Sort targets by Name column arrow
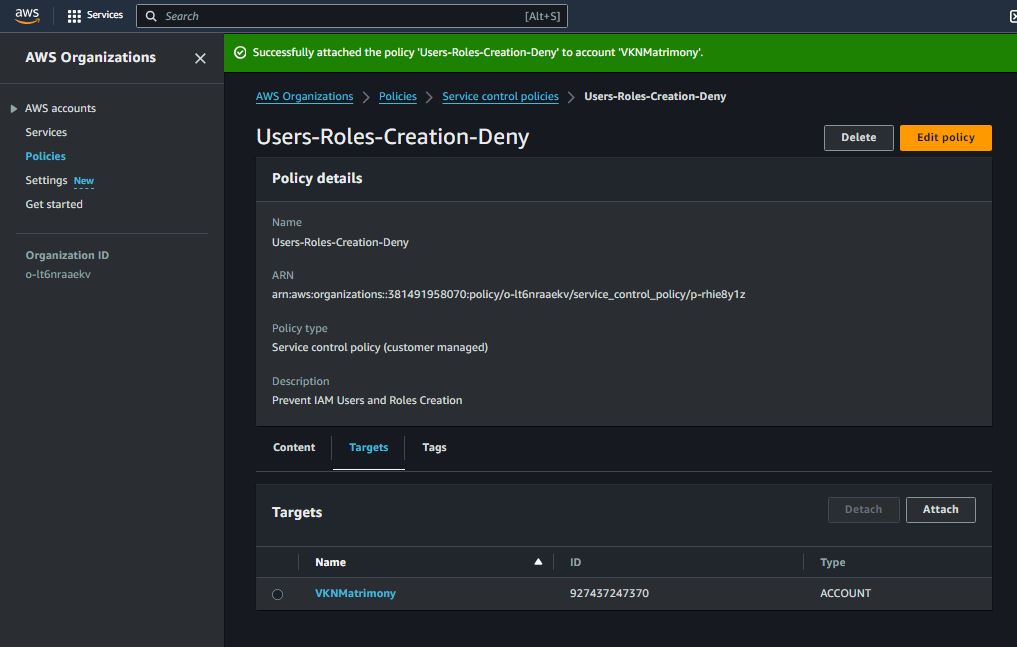 (x=538, y=562)
